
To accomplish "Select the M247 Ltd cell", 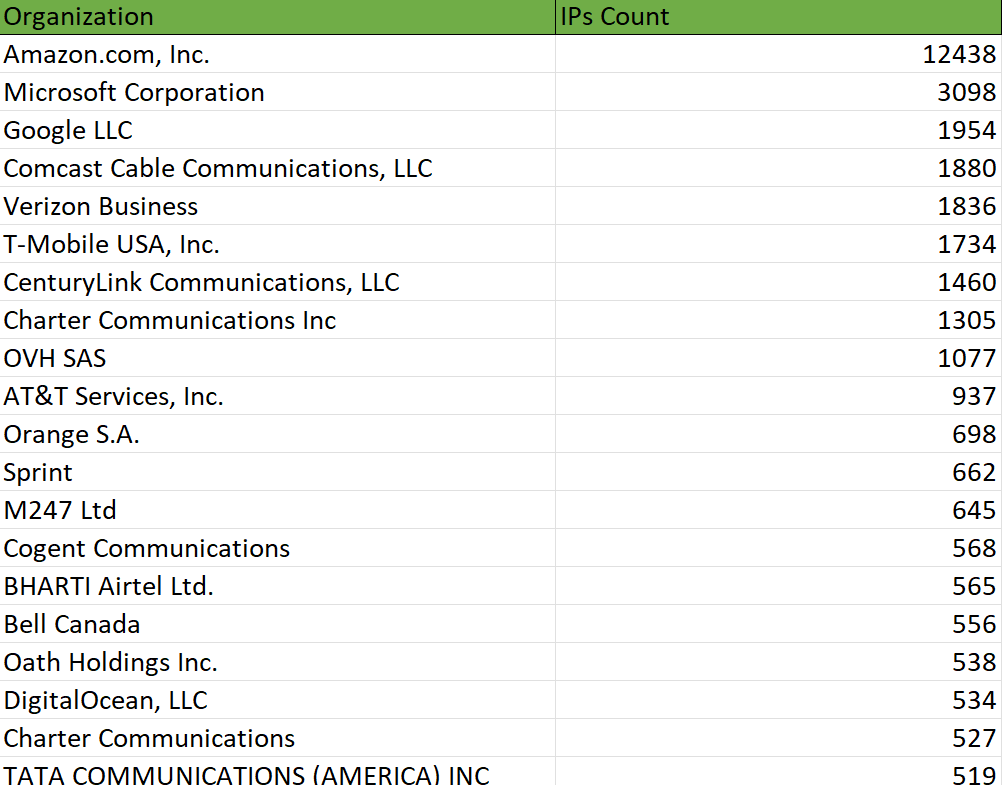I will coord(60,510).
